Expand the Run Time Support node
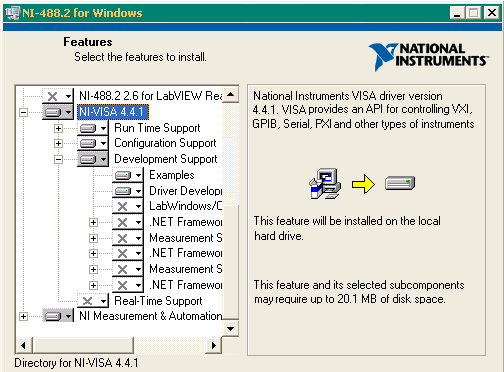Viewport: 504px width, 372px height. [x=58, y=128]
